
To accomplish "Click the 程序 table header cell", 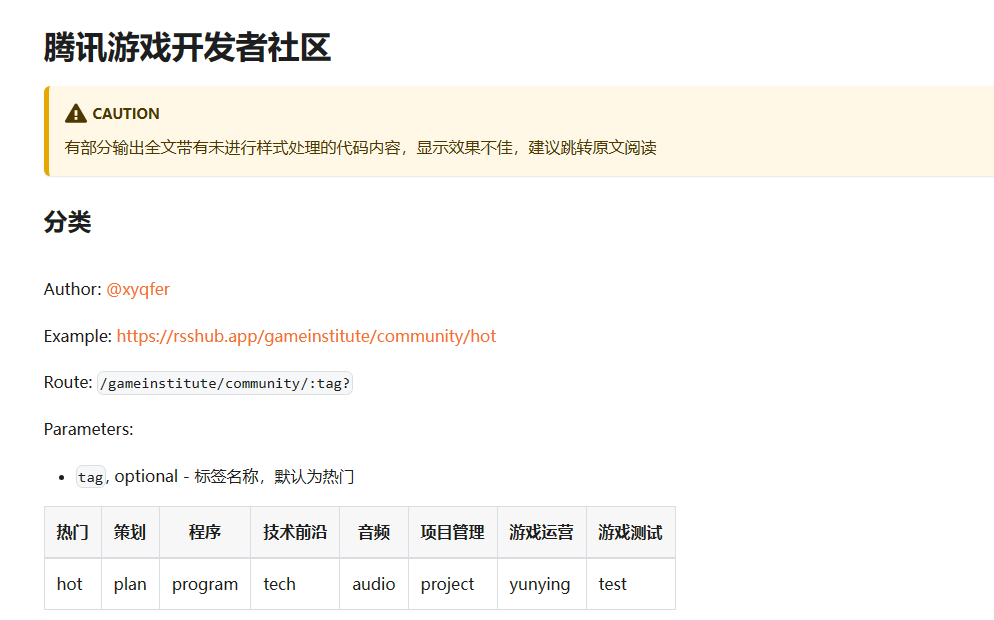I will click(205, 533).
